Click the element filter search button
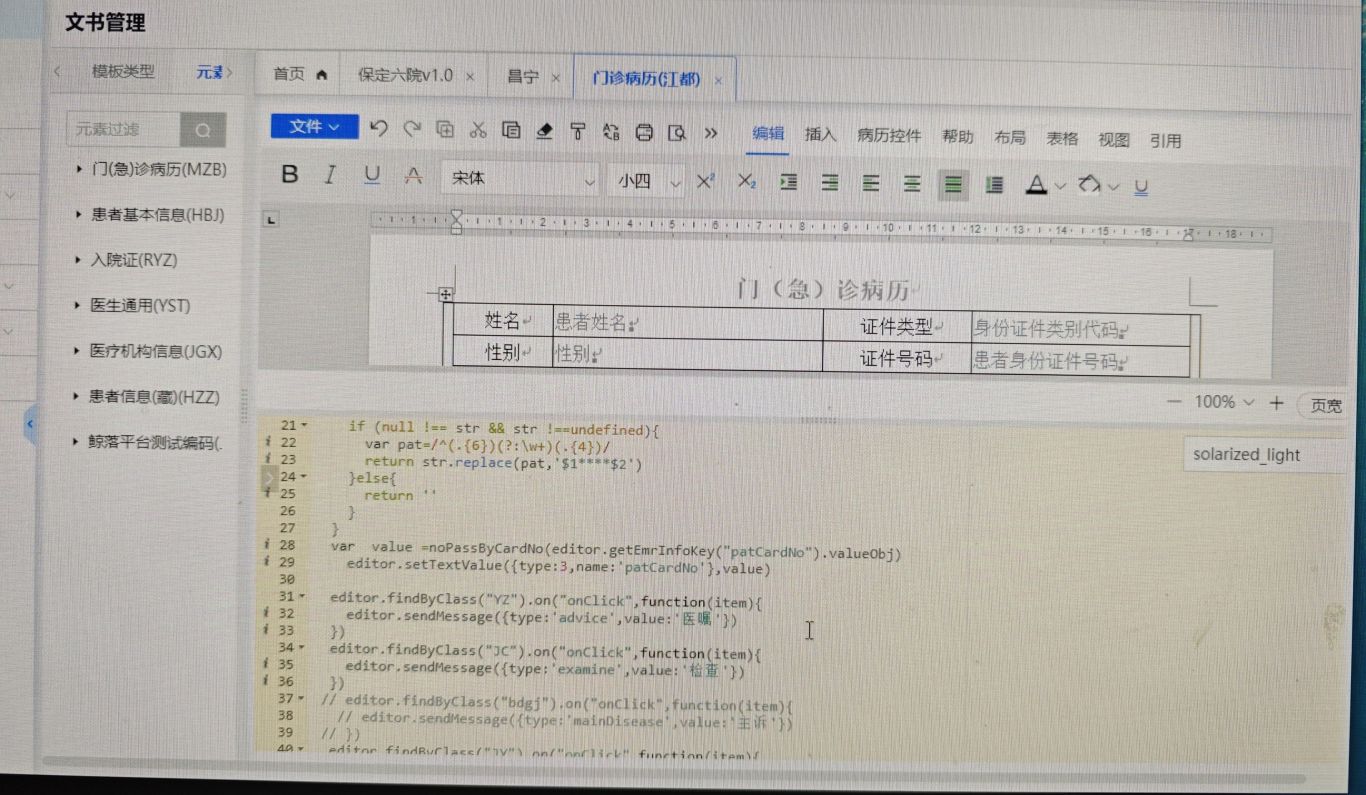Image resolution: width=1366 pixels, height=795 pixels. [x=203, y=130]
